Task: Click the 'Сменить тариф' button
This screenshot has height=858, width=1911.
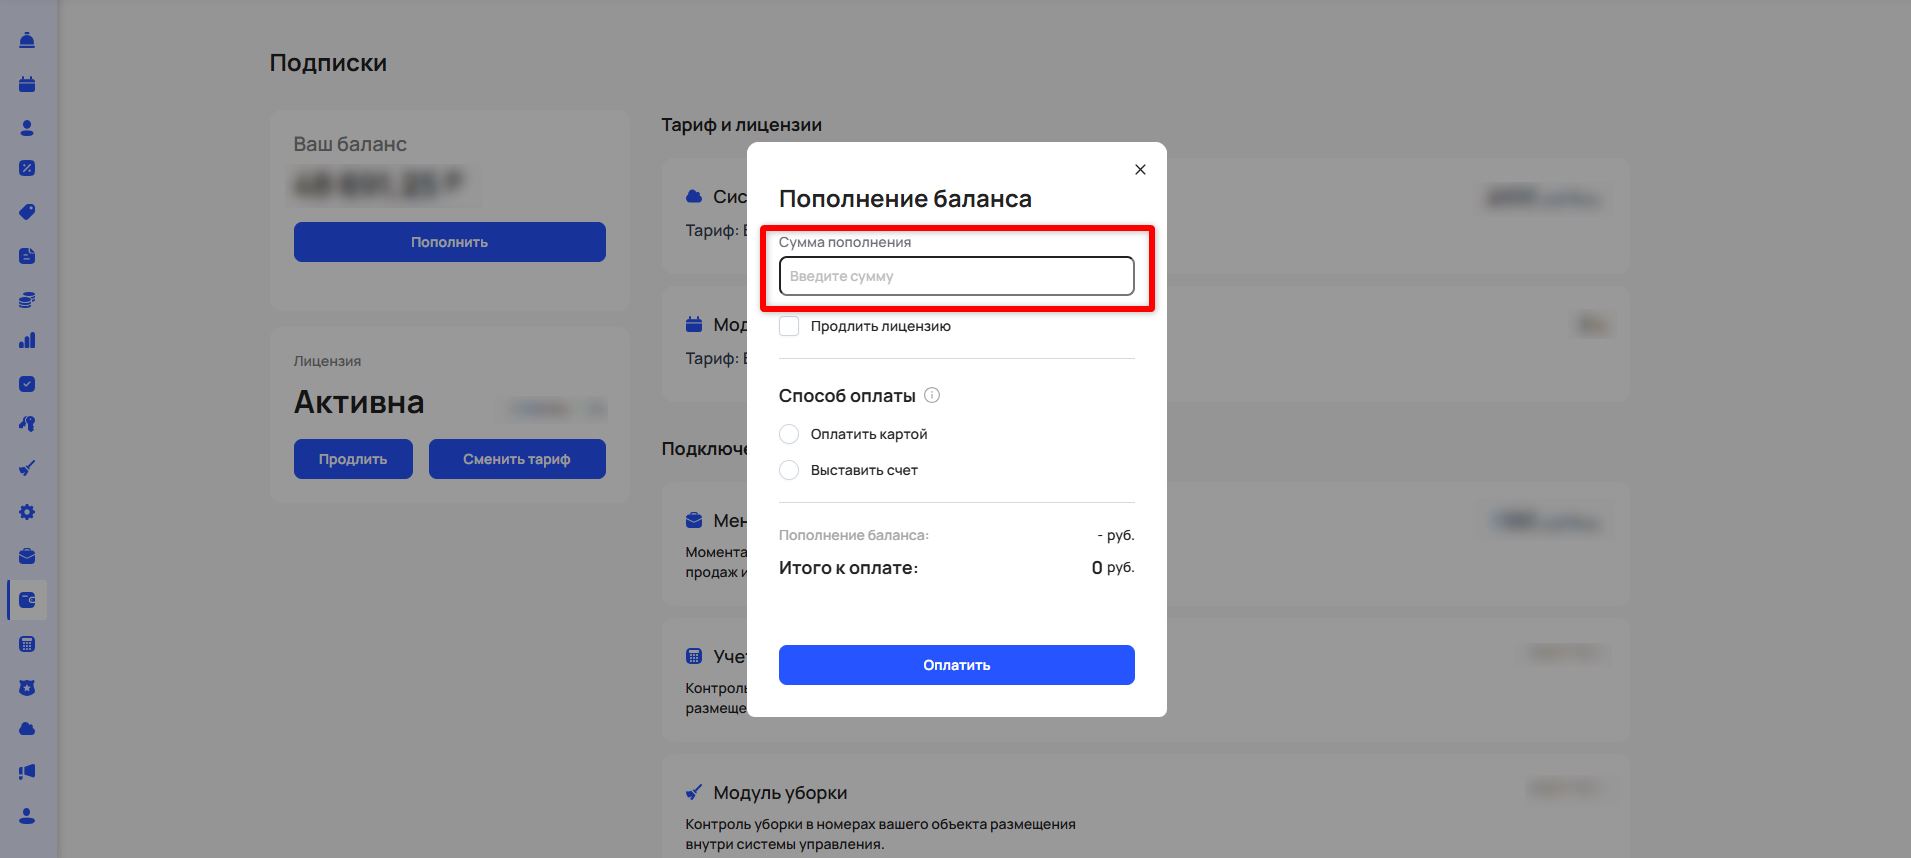Action: (516, 459)
